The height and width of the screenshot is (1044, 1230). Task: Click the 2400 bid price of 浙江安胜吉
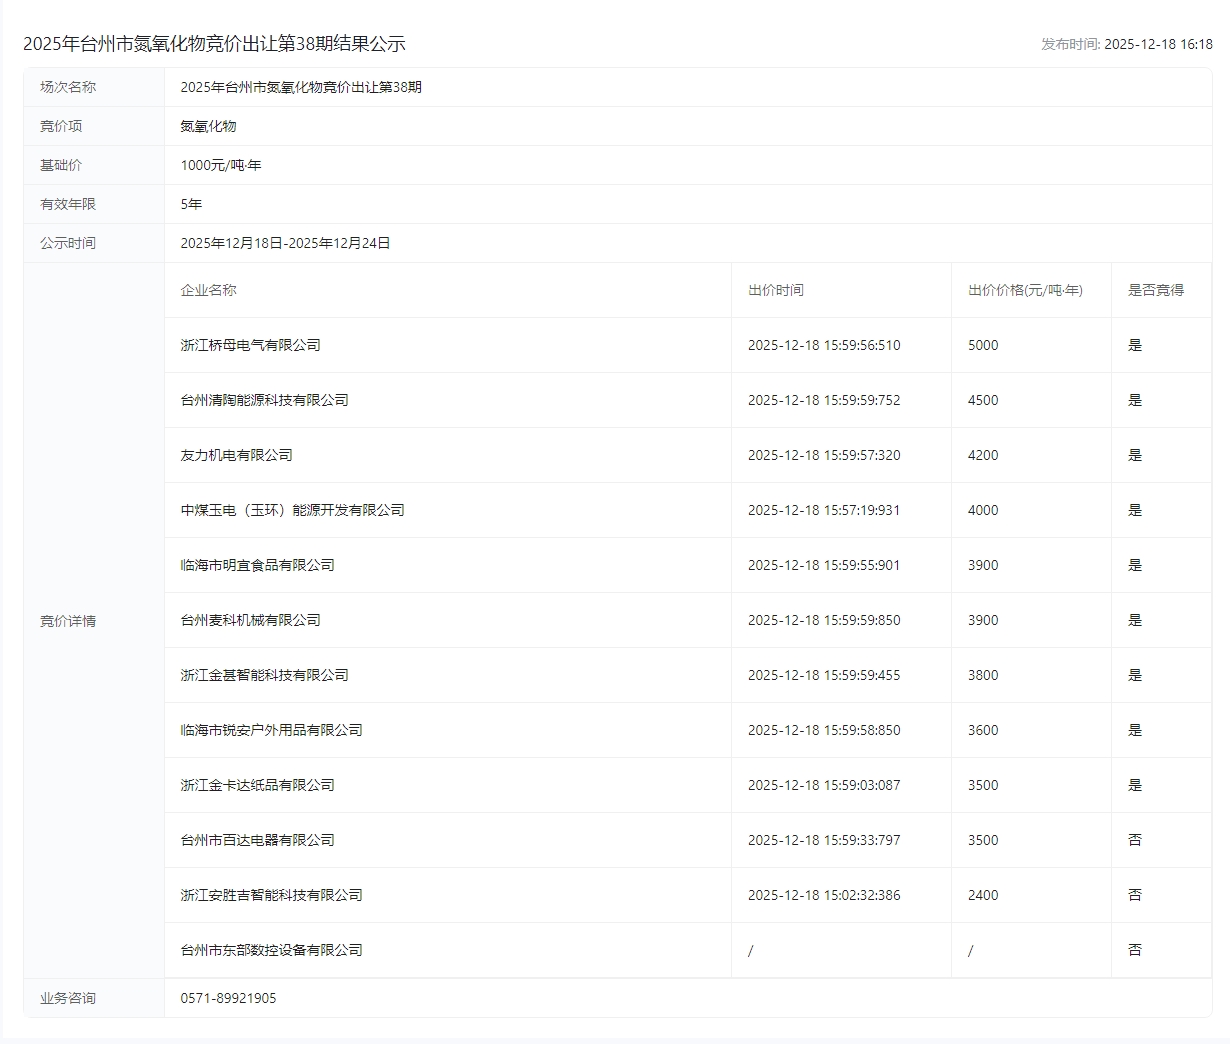tap(983, 895)
